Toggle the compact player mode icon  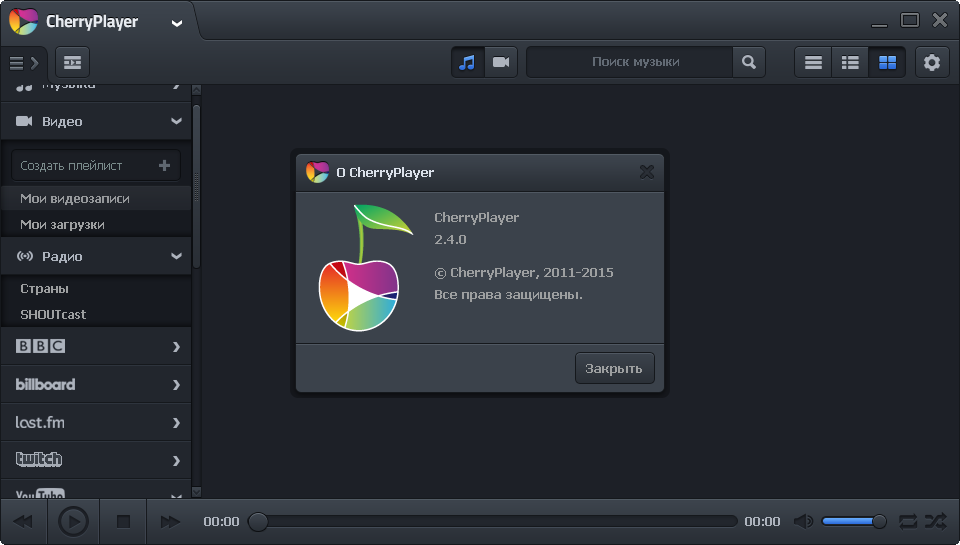[x=72, y=62]
